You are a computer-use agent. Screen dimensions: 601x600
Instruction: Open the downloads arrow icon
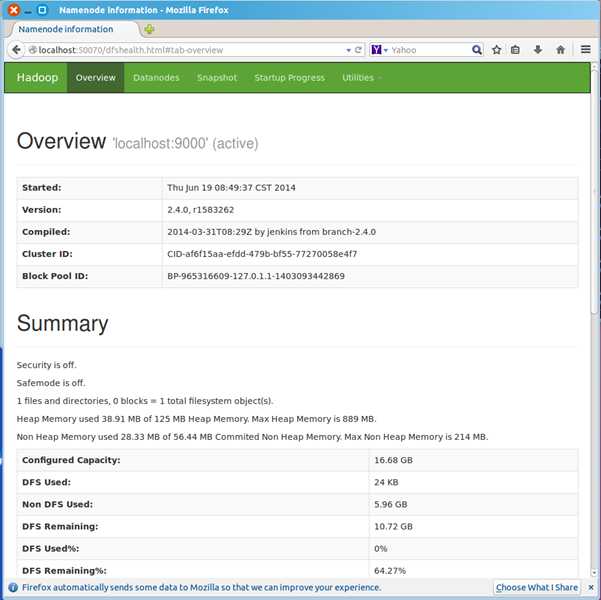(x=538, y=49)
